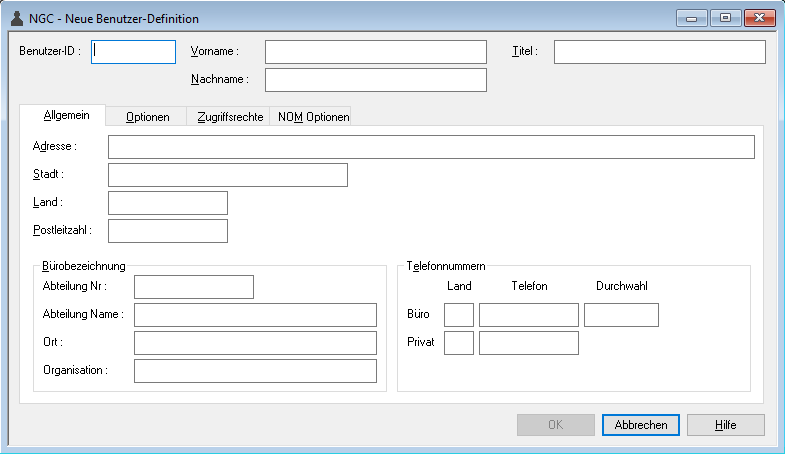Click the Organisation text field
Viewport: 785px width, 454px height.
point(255,371)
